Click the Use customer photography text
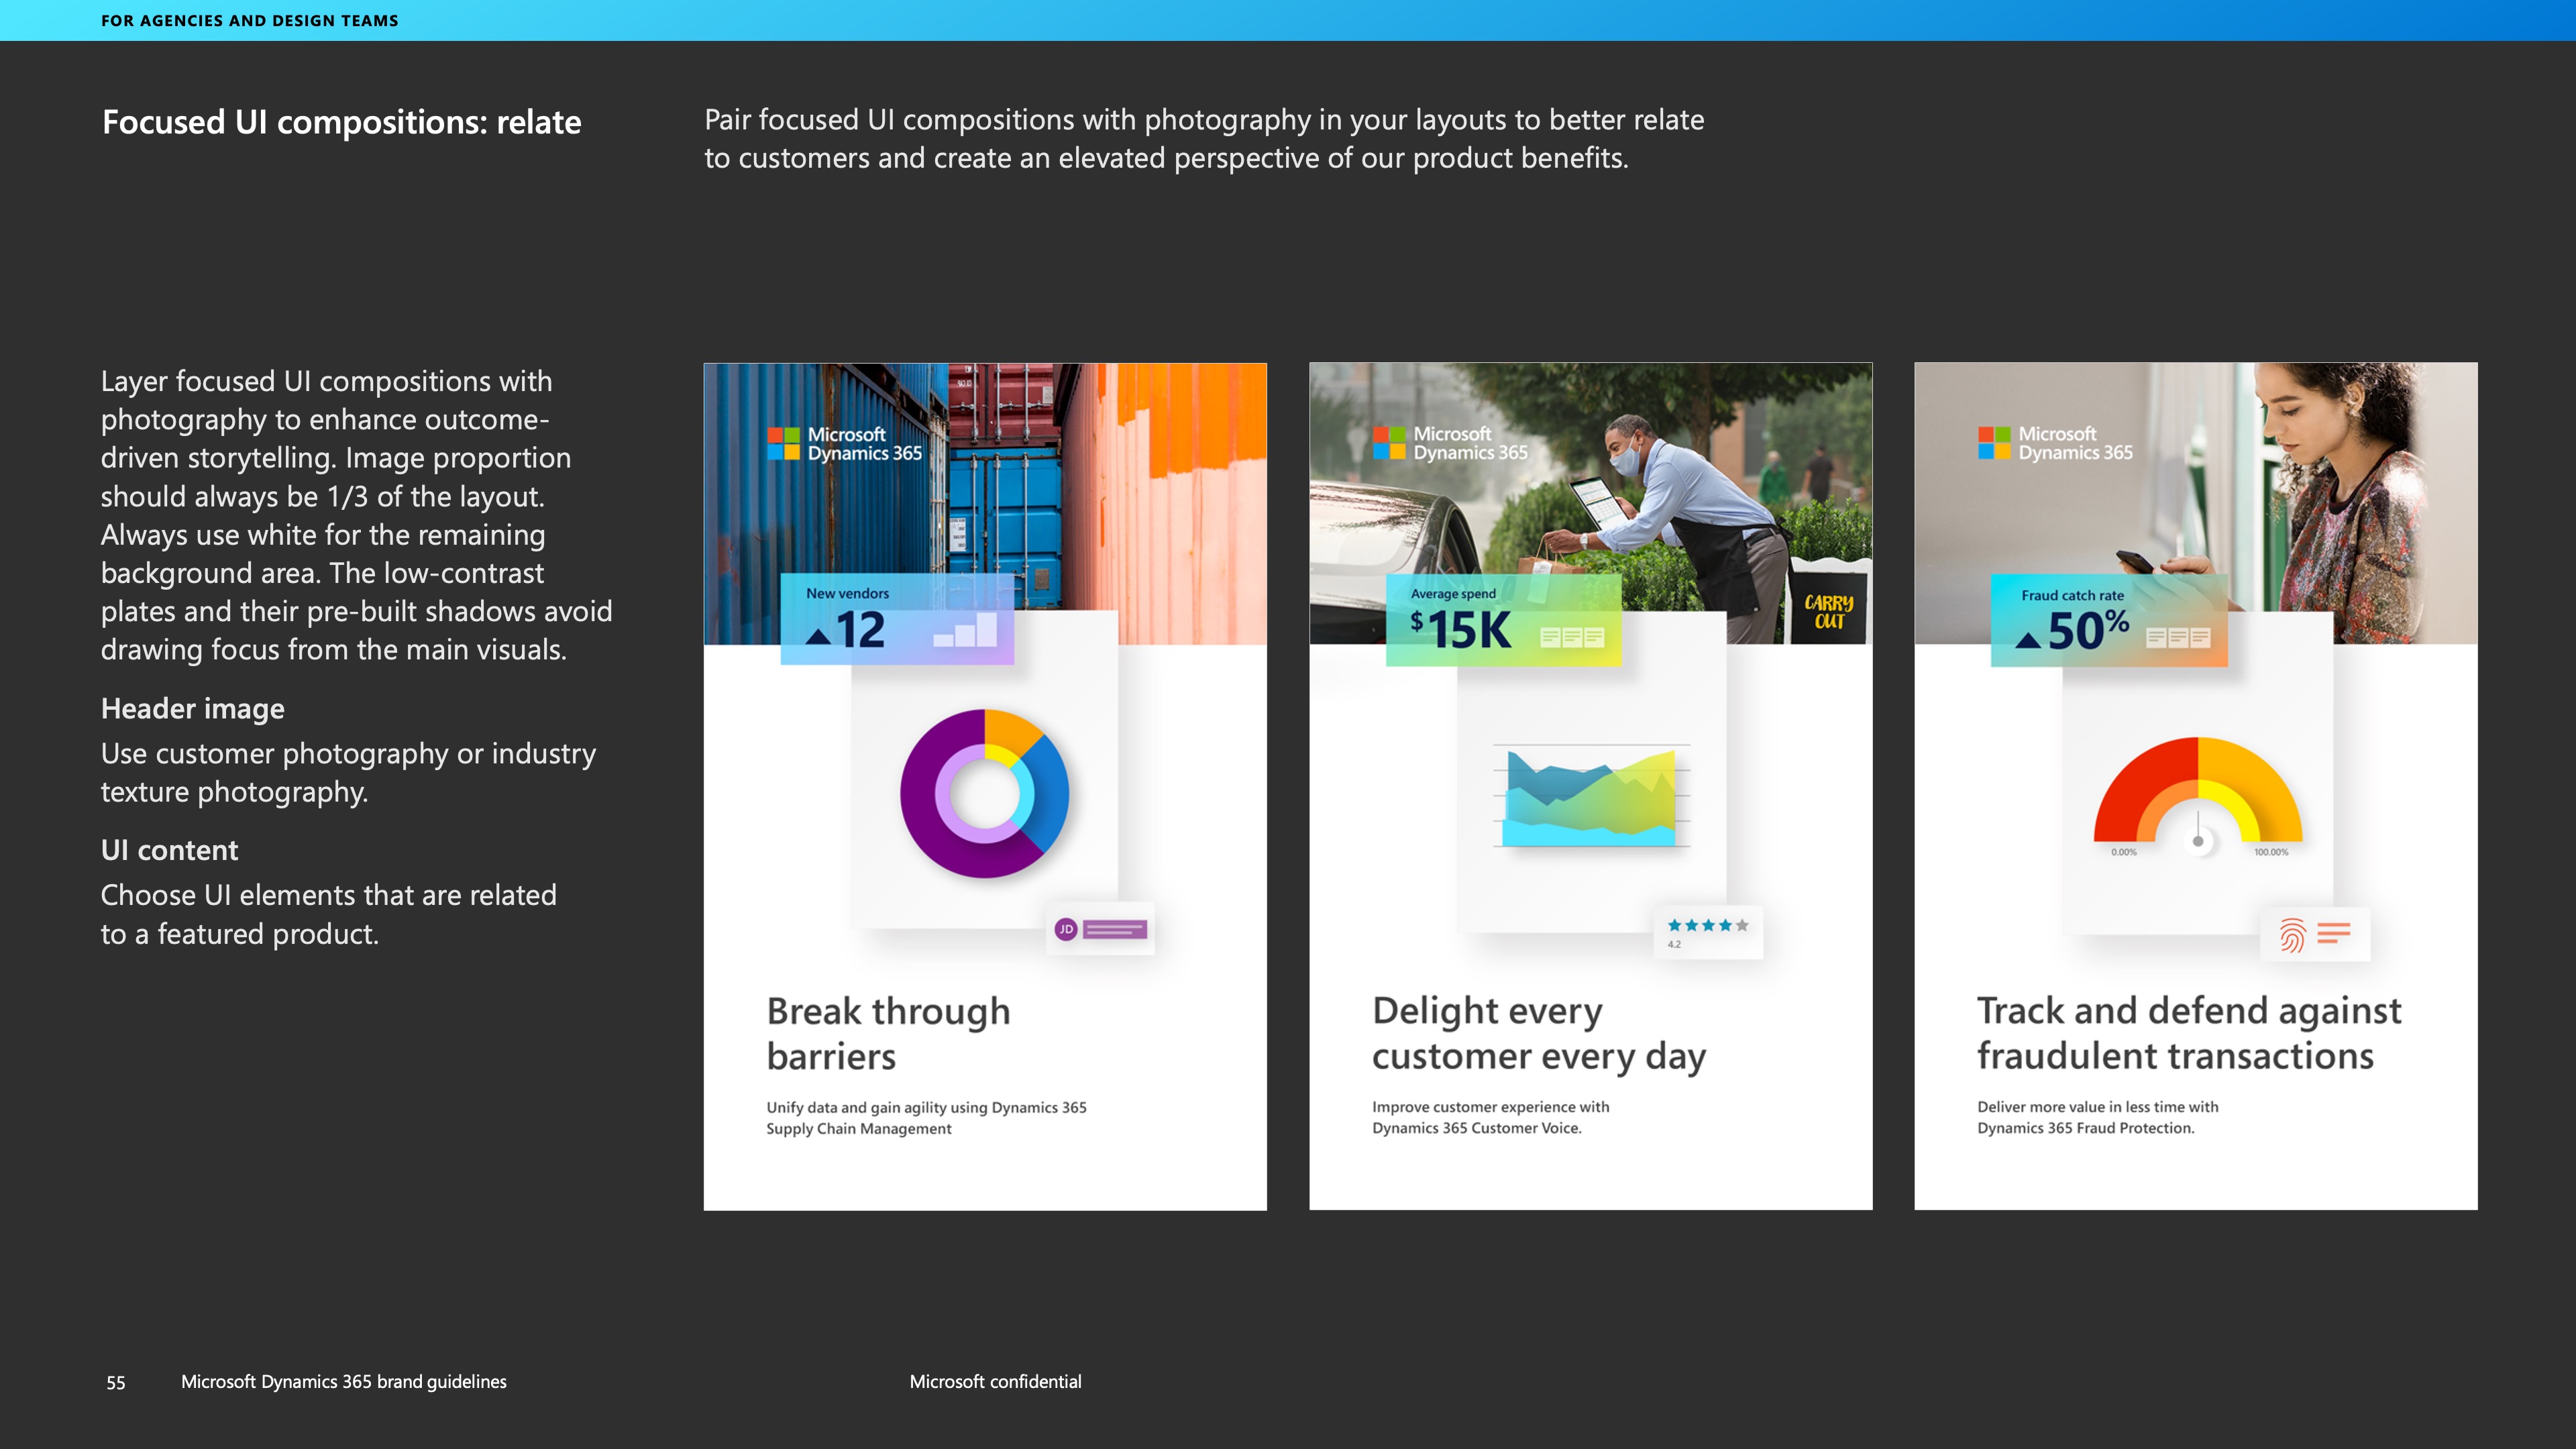2576x1449 pixels. (x=348, y=772)
